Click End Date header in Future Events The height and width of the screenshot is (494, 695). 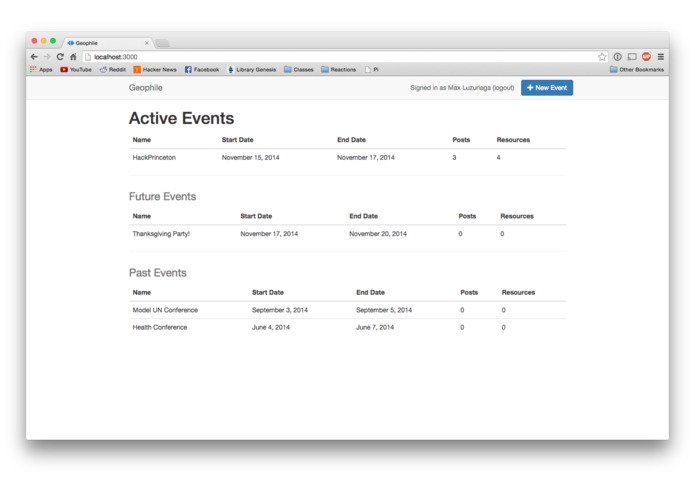[363, 216]
